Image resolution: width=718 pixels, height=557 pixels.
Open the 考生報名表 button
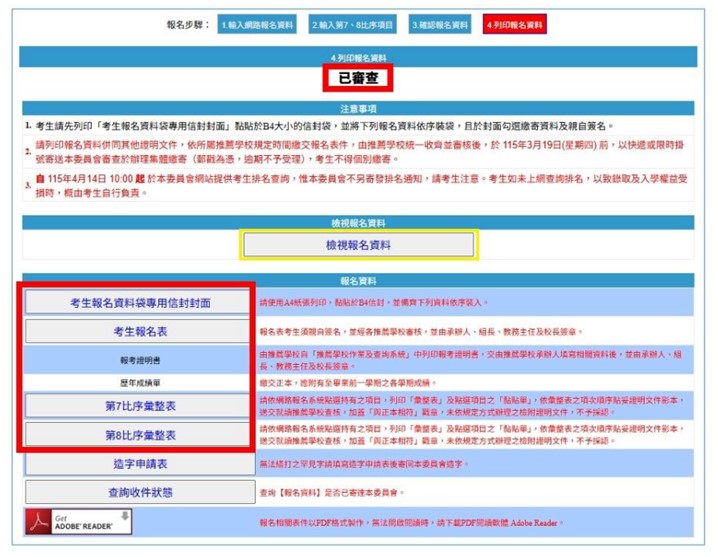pos(140,331)
